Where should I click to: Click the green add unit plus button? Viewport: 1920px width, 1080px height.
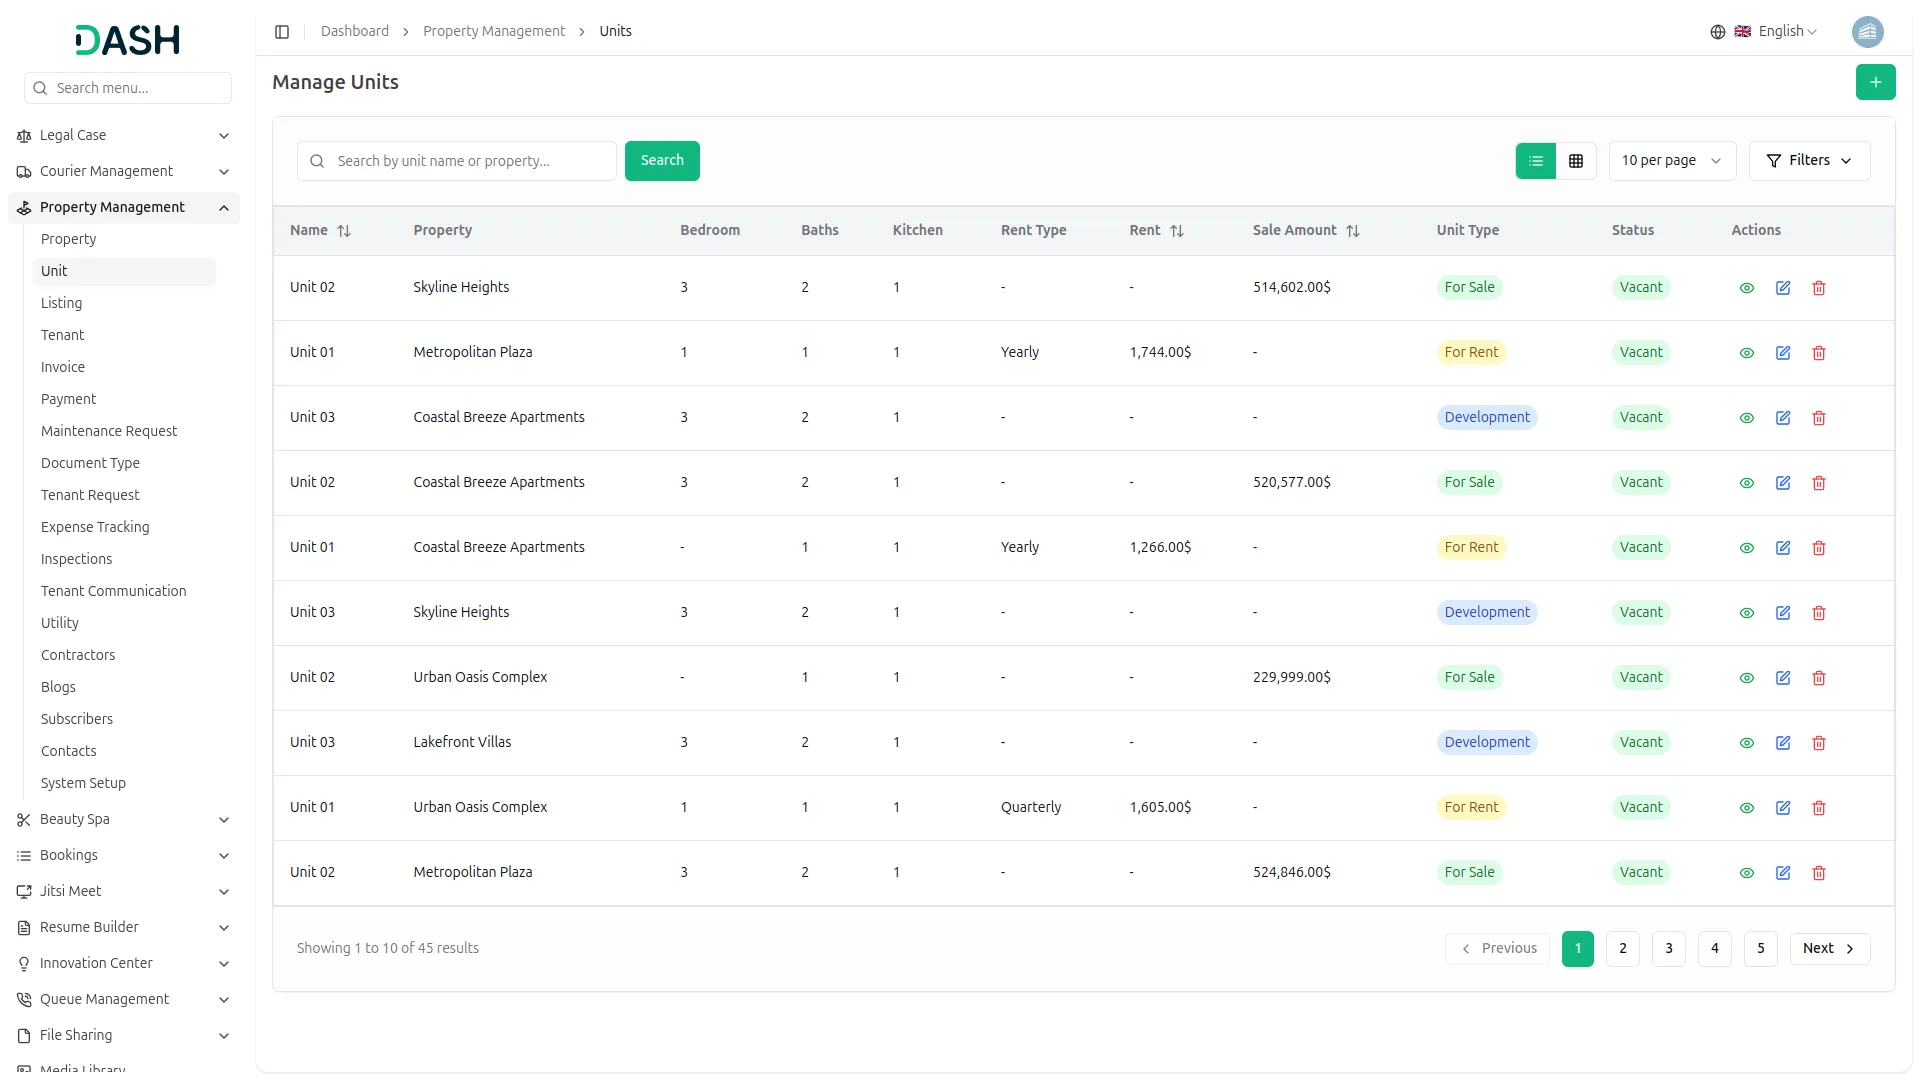[x=1875, y=82]
